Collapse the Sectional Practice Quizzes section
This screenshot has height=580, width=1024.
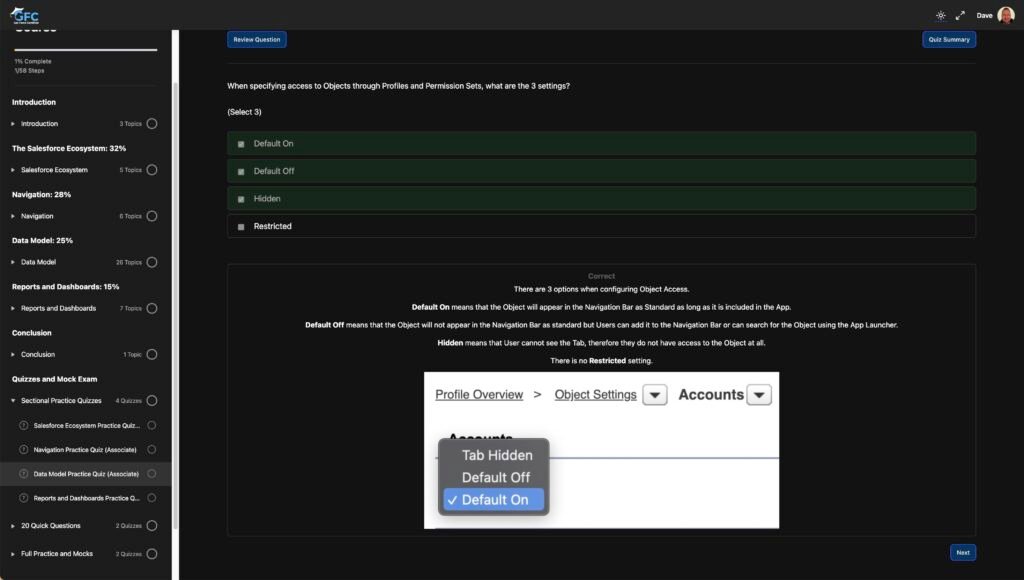pos(13,400)
